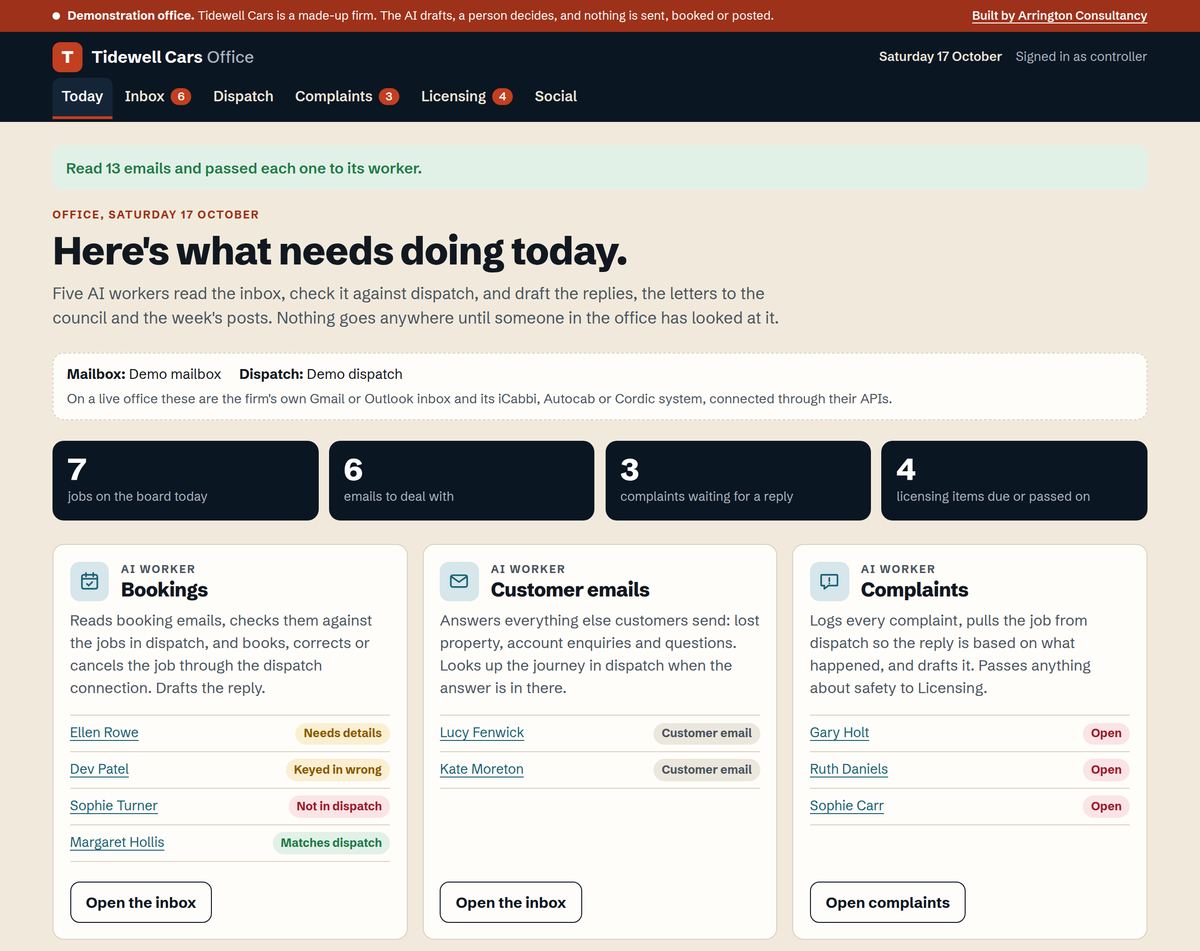The image size is (1200, 951).
Task: Open Margaret Hollis's booking email
Action: point(117,842)
